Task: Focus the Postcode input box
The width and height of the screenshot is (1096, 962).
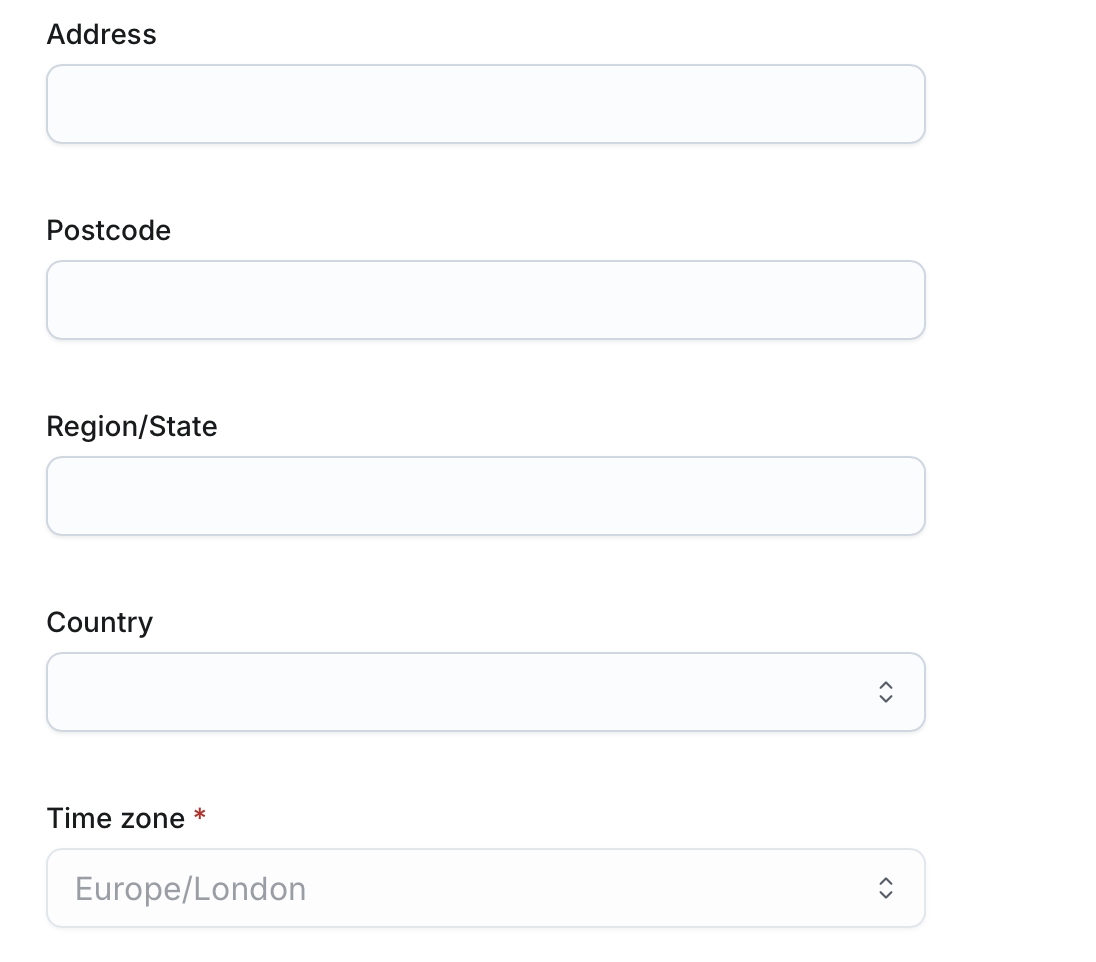Action: tap(485, 300)
